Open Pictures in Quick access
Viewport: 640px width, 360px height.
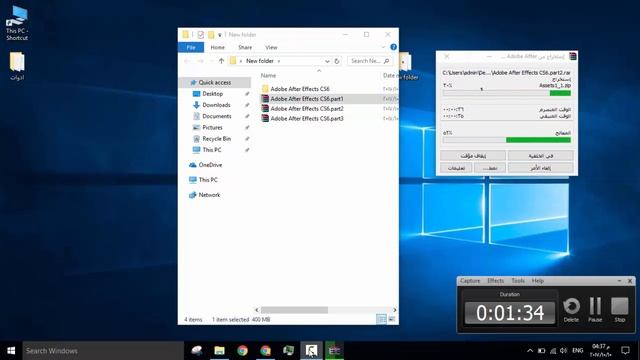point(212,127)
